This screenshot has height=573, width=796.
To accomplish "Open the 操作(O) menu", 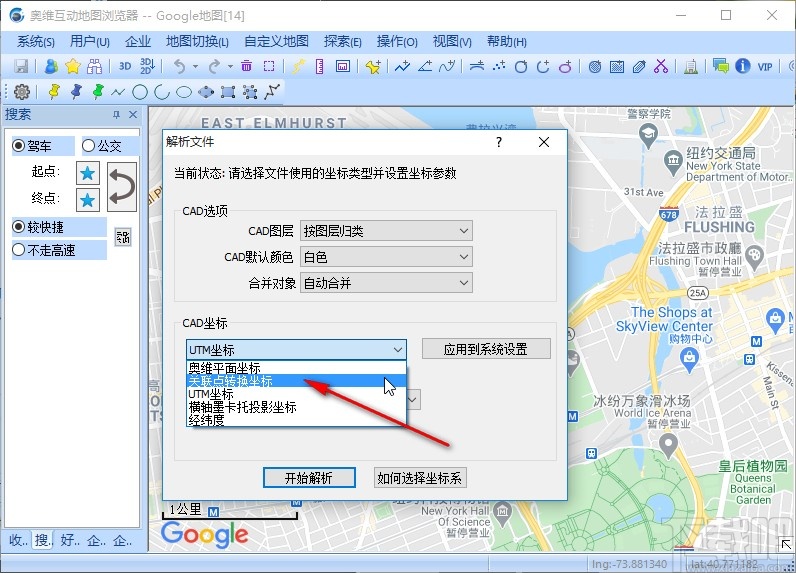I will click(397, 42).
